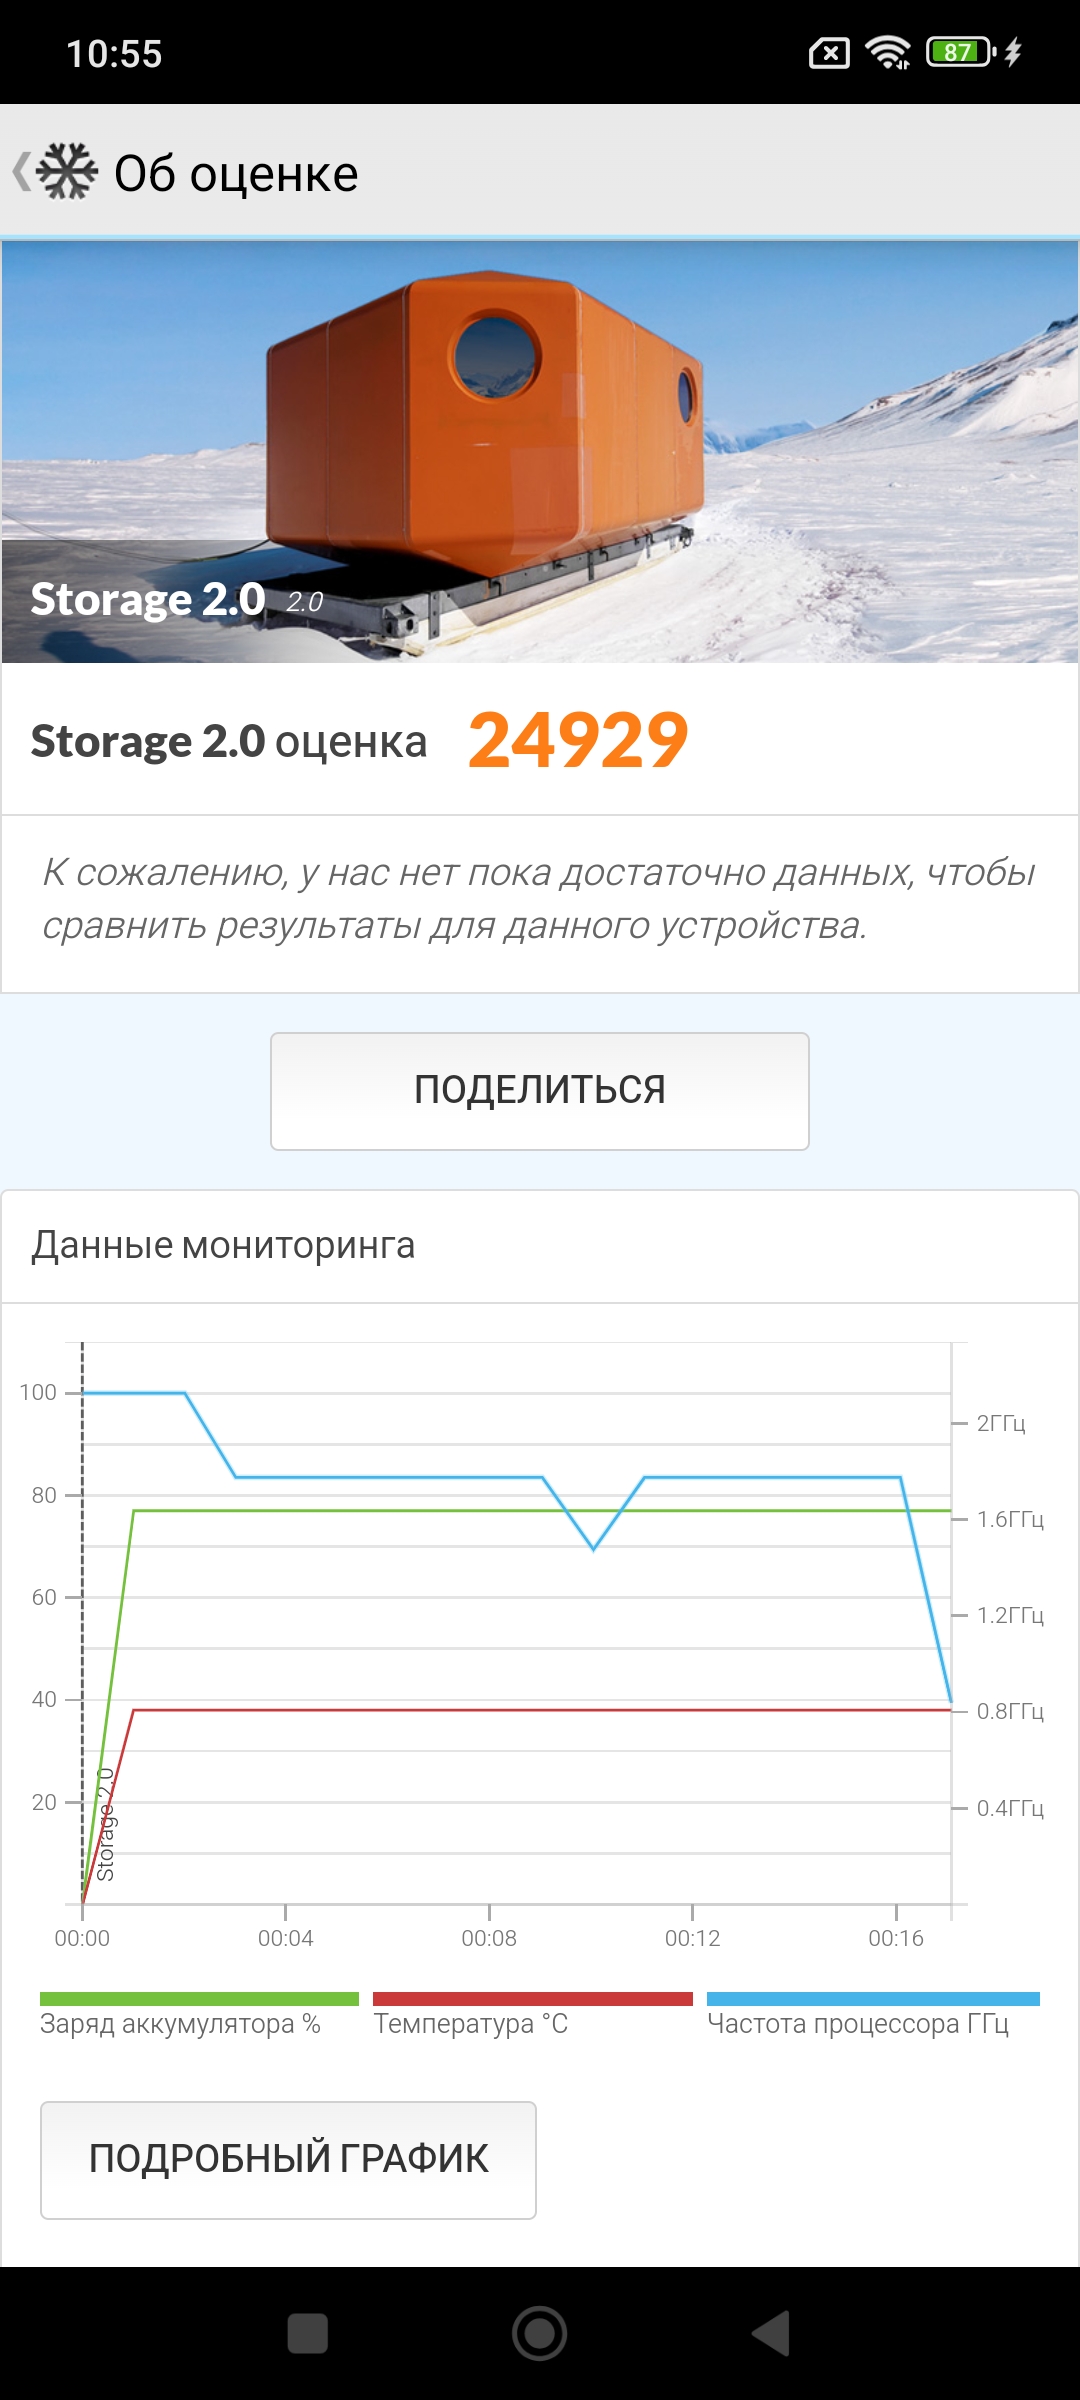Tap the blue CPU frequency legend swatch
The height and width of the screenshot is (2400, 1080).
click(x=873, y=1999)
